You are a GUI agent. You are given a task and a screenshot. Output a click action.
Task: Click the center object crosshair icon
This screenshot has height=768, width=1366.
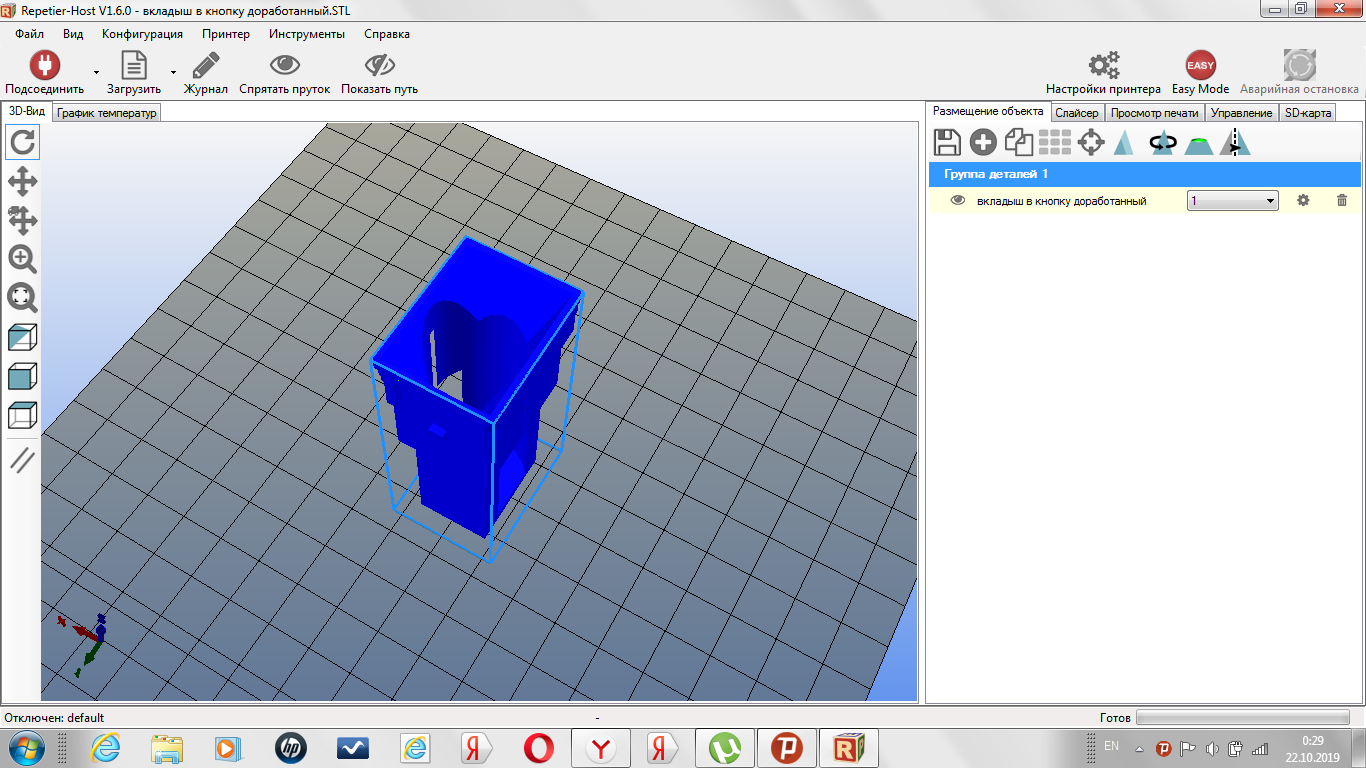tap(1091, 143)
